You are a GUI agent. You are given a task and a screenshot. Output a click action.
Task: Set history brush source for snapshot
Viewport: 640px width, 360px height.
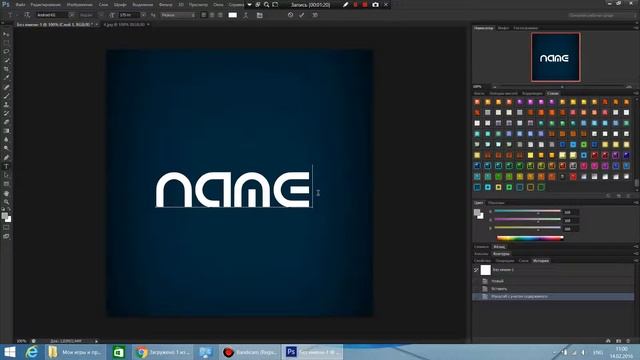point(476,270)
